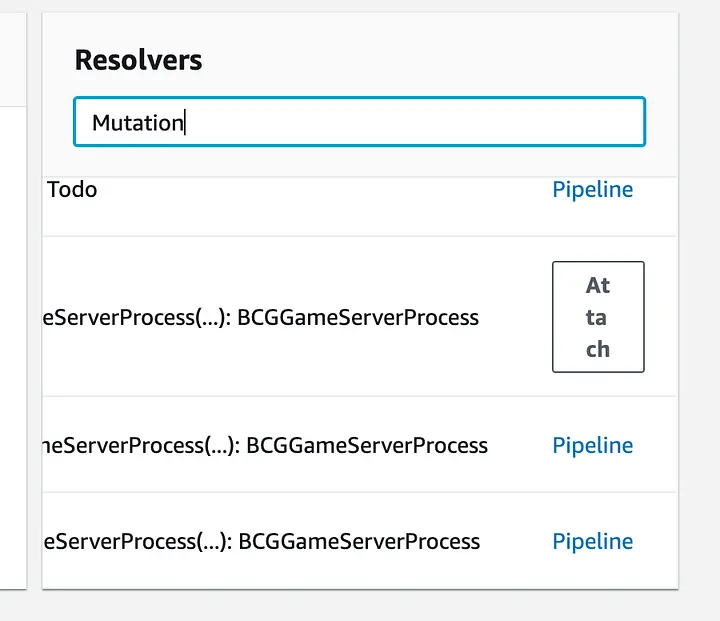720x621 pixels.
Task: Click empty space between Todo and its Pipeline link
Action: tap(320, 189)
